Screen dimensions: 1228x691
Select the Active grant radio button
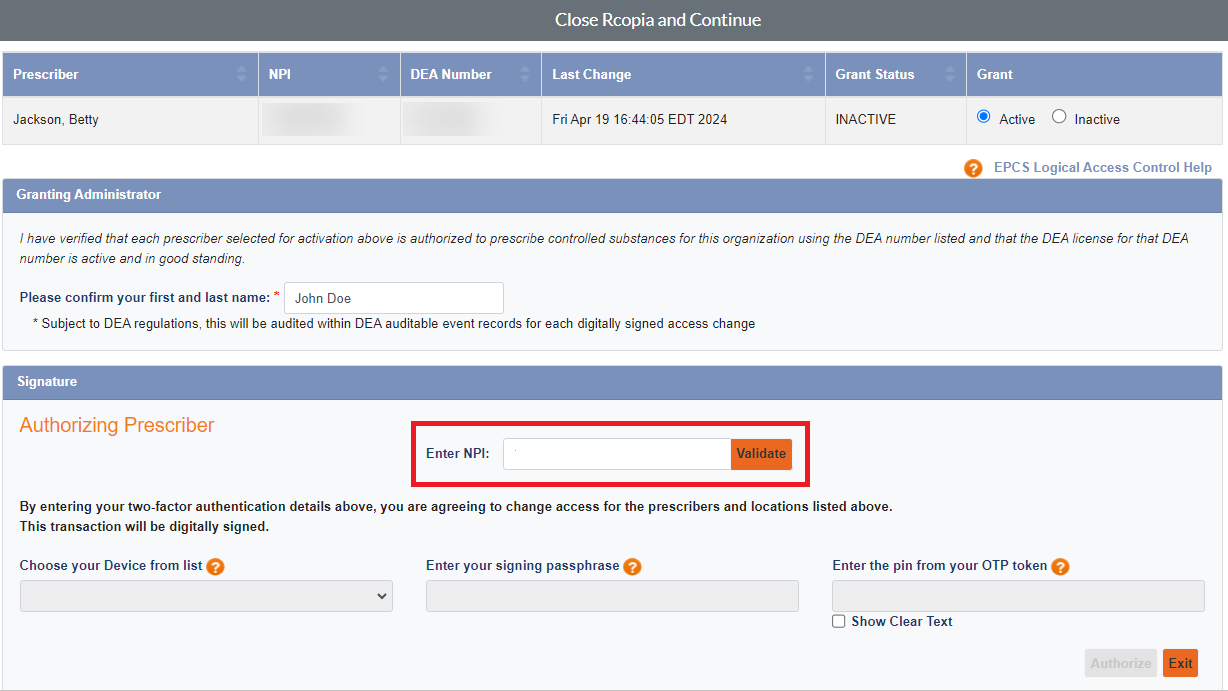[x=984, y=117]
